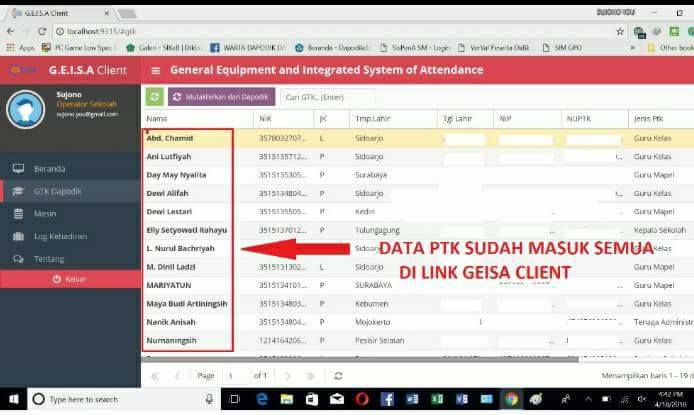This screenshot has width=694, height=415.
Task: Select the M. Dinil Ladzi row
Action: click(417, 267)
